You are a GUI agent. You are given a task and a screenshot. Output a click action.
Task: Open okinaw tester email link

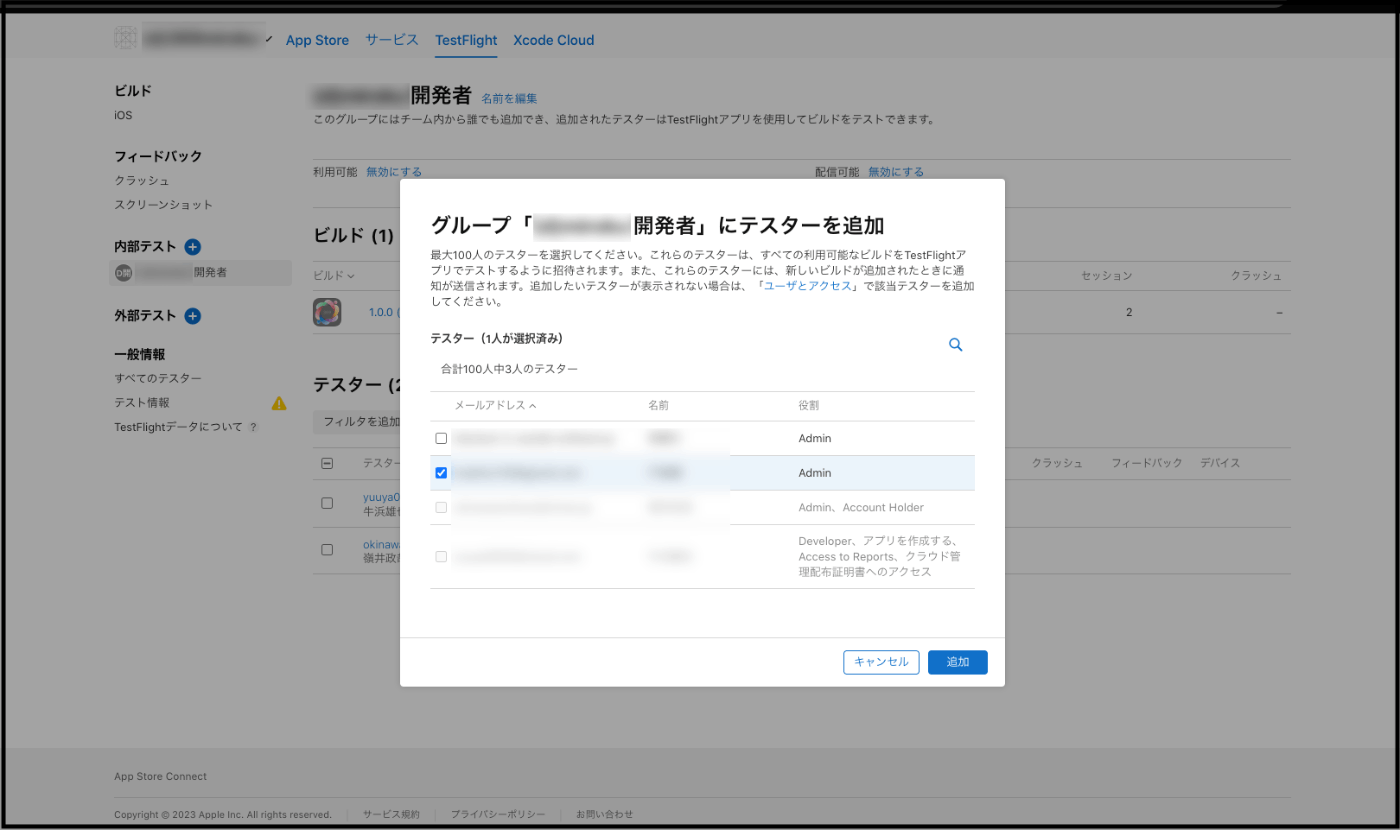click(x=381, y=545)
